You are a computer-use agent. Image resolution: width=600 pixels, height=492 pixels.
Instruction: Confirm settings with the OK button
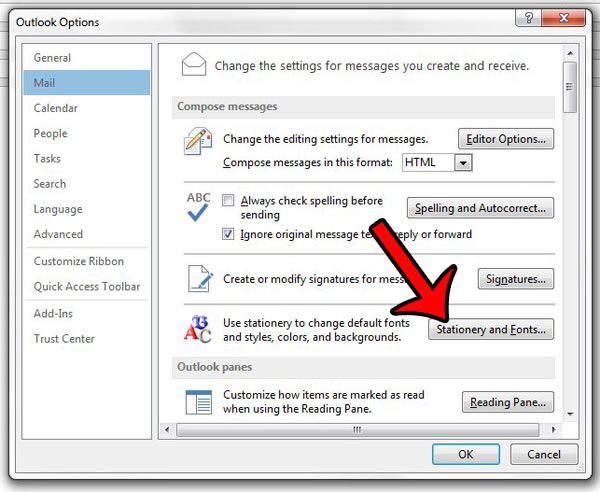point(466,454)
